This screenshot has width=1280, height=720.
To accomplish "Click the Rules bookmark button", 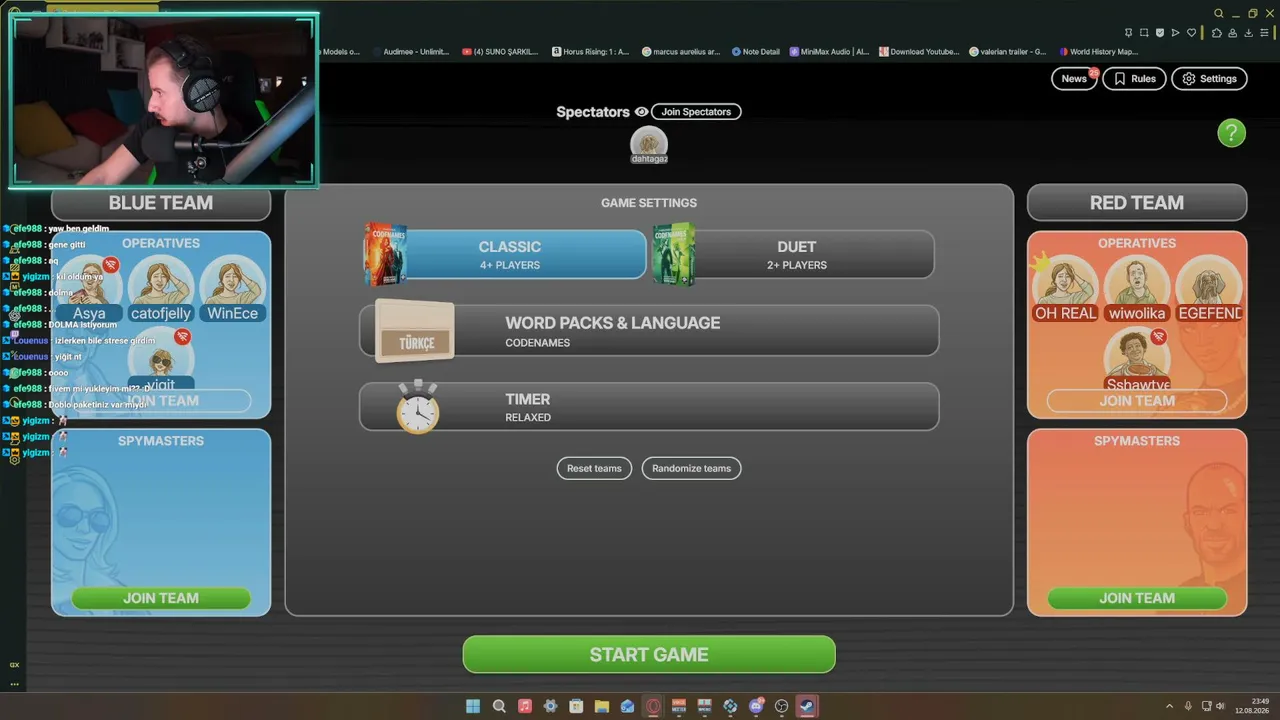I will coord(1134,79).
